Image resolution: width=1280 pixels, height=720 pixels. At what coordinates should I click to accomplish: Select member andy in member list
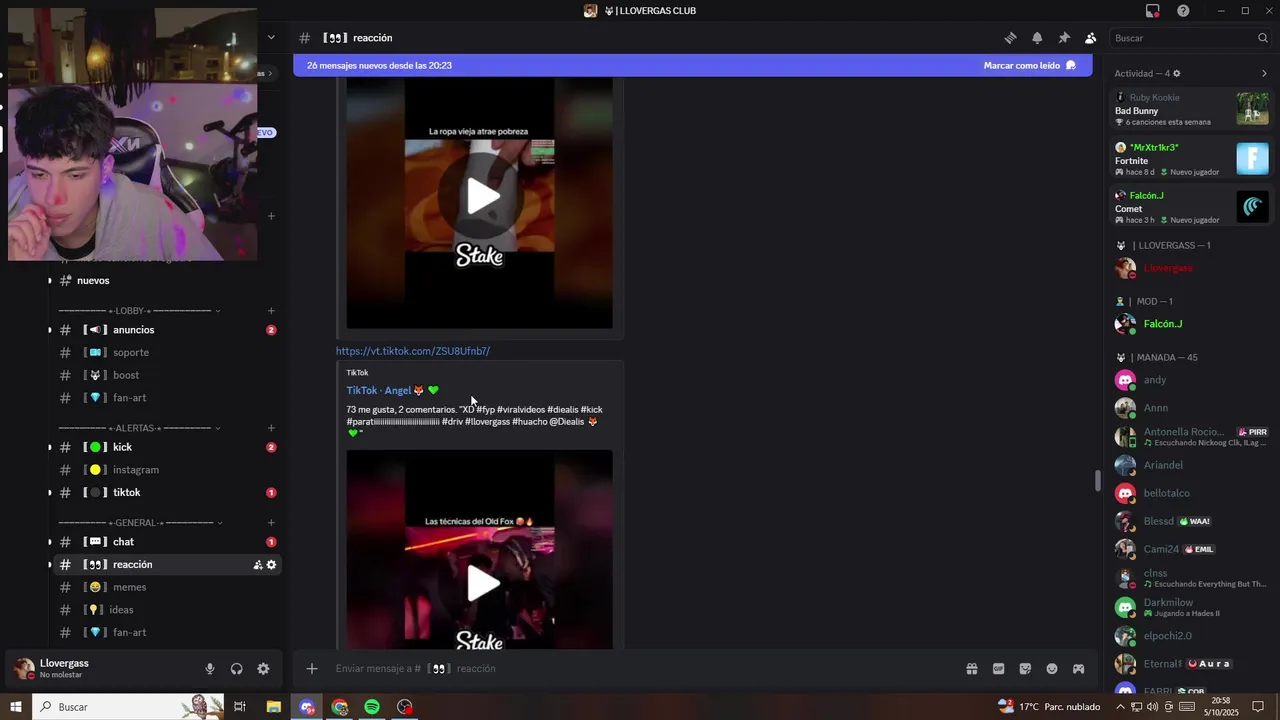click(1191, 380)
